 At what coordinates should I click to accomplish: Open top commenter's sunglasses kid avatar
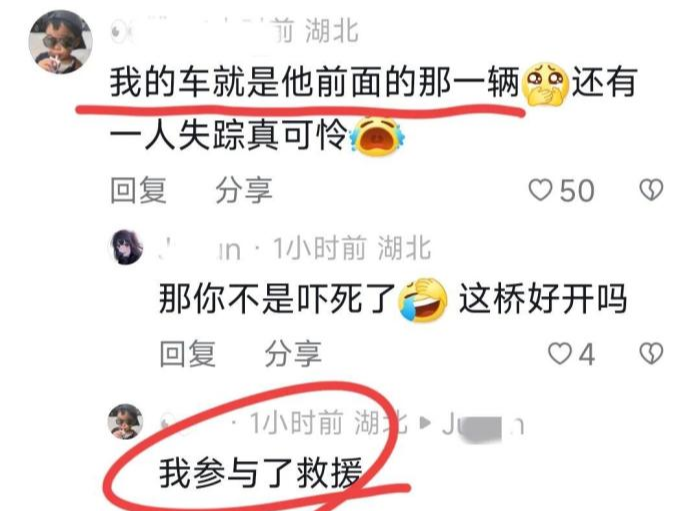coord(60,42)
